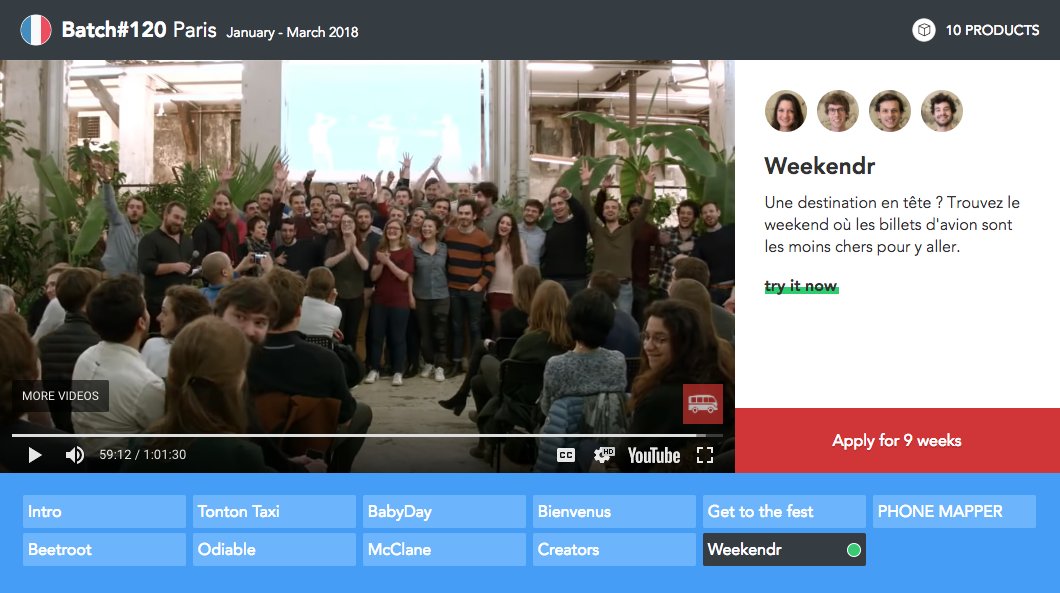Open the products cube icon

[x=923, y=30]
